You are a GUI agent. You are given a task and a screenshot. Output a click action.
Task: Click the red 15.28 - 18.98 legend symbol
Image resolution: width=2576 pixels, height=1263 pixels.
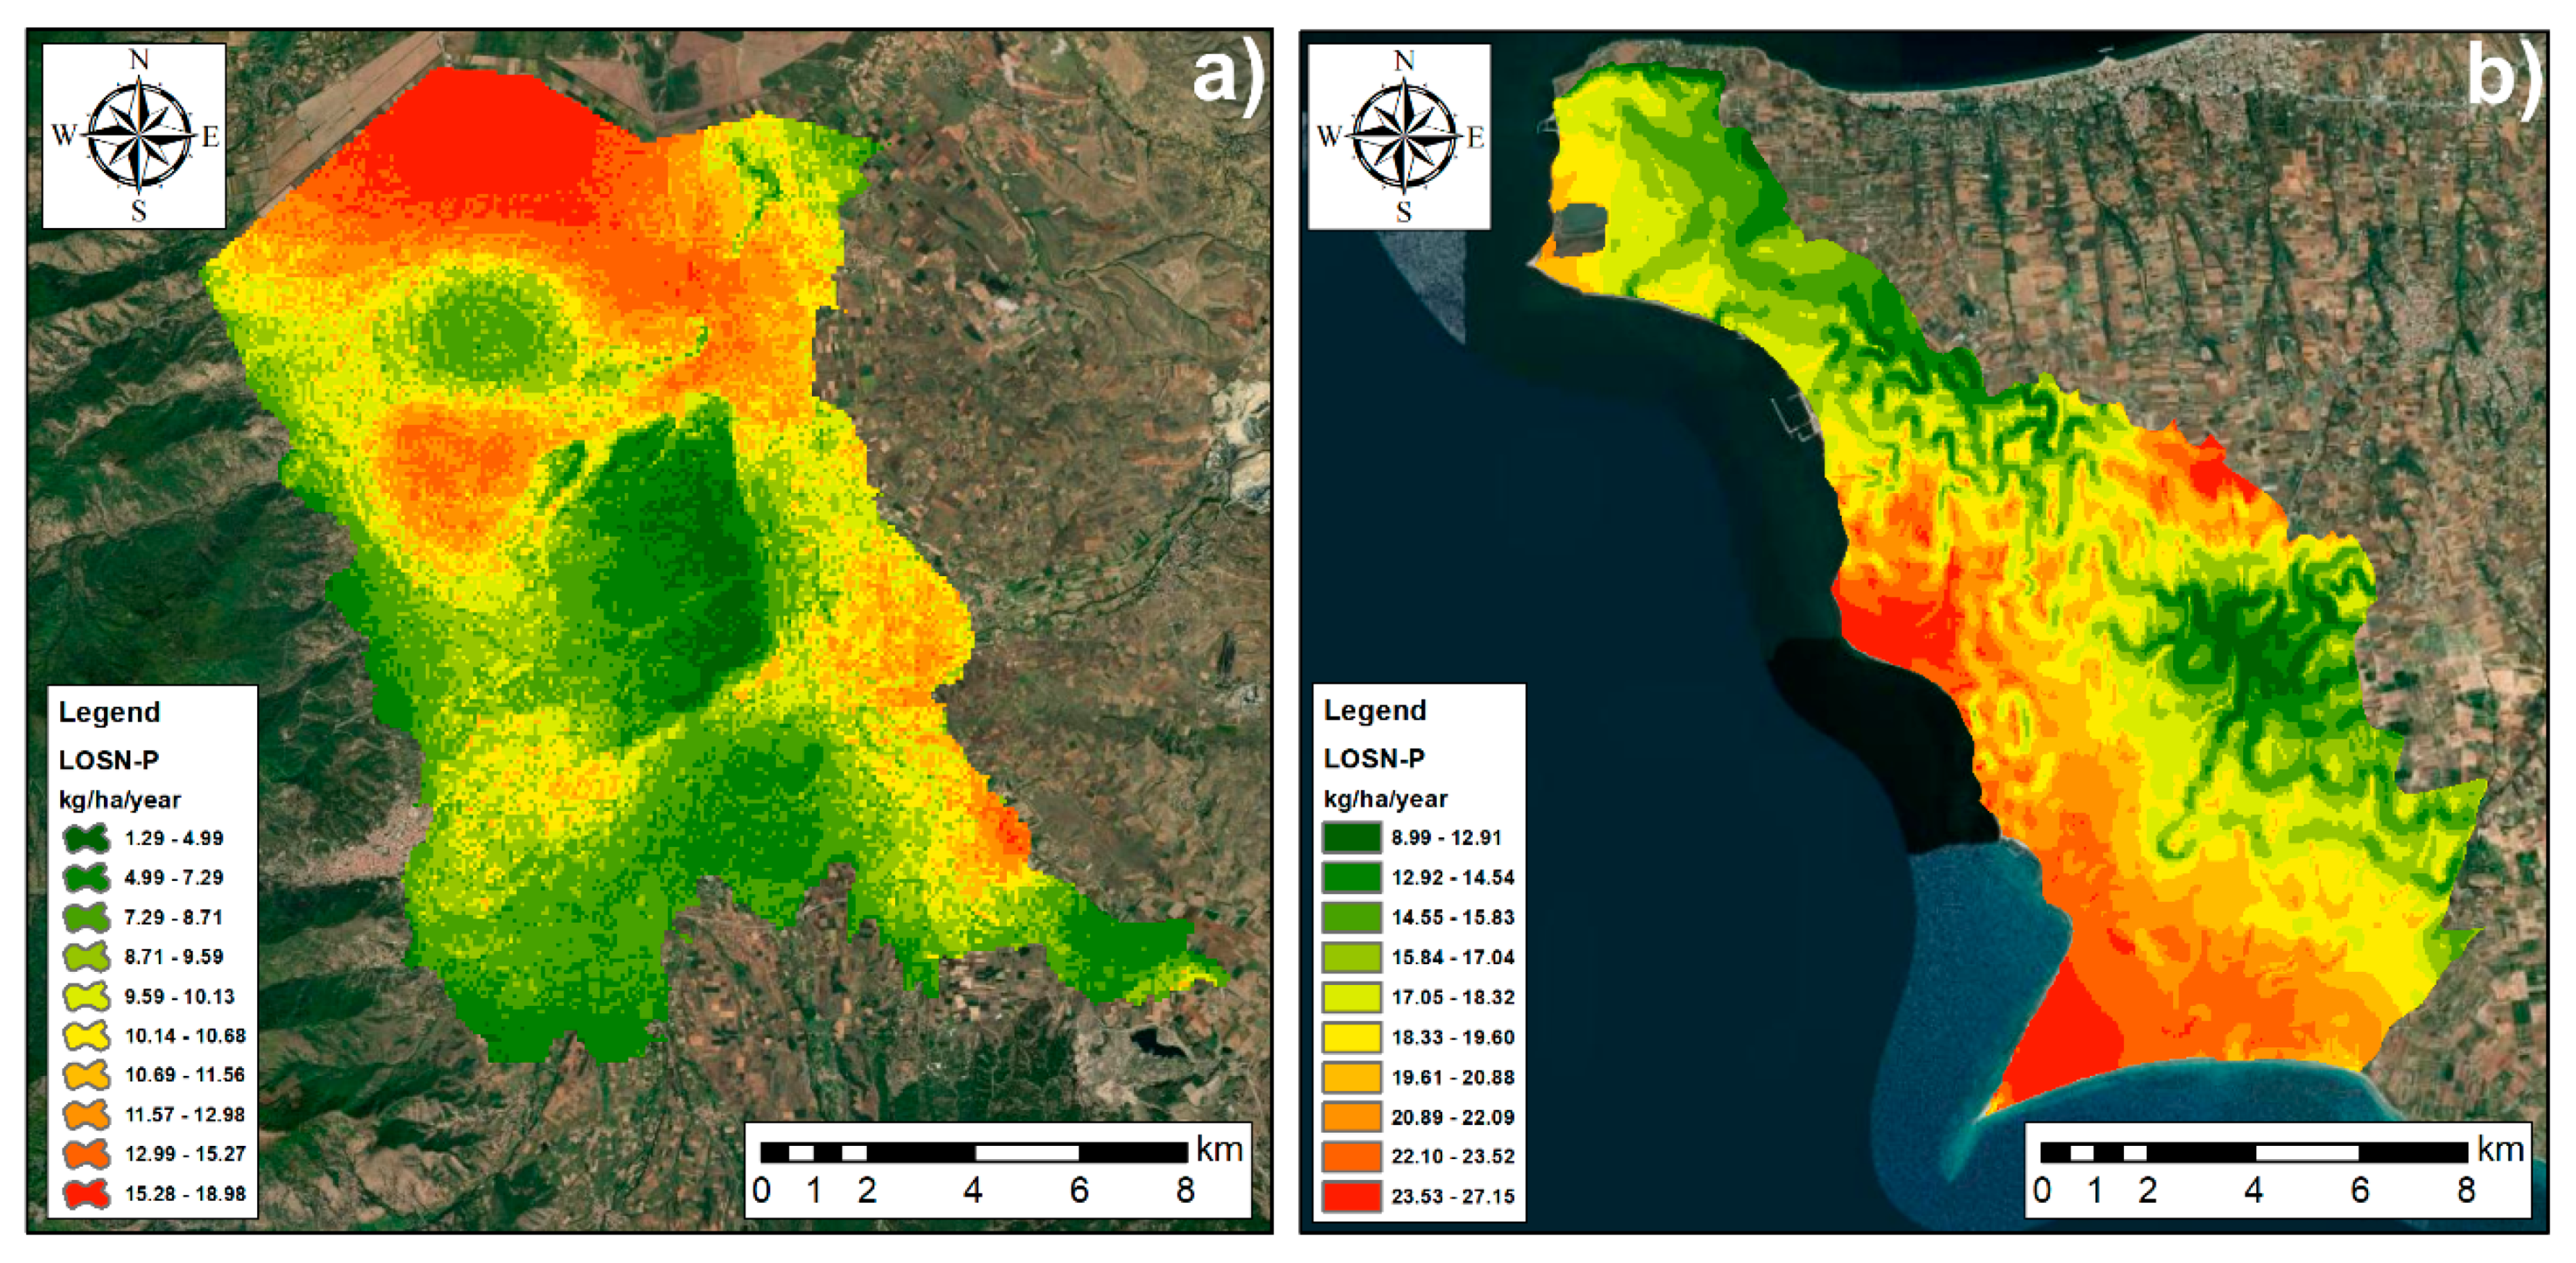coord(87,1193)
